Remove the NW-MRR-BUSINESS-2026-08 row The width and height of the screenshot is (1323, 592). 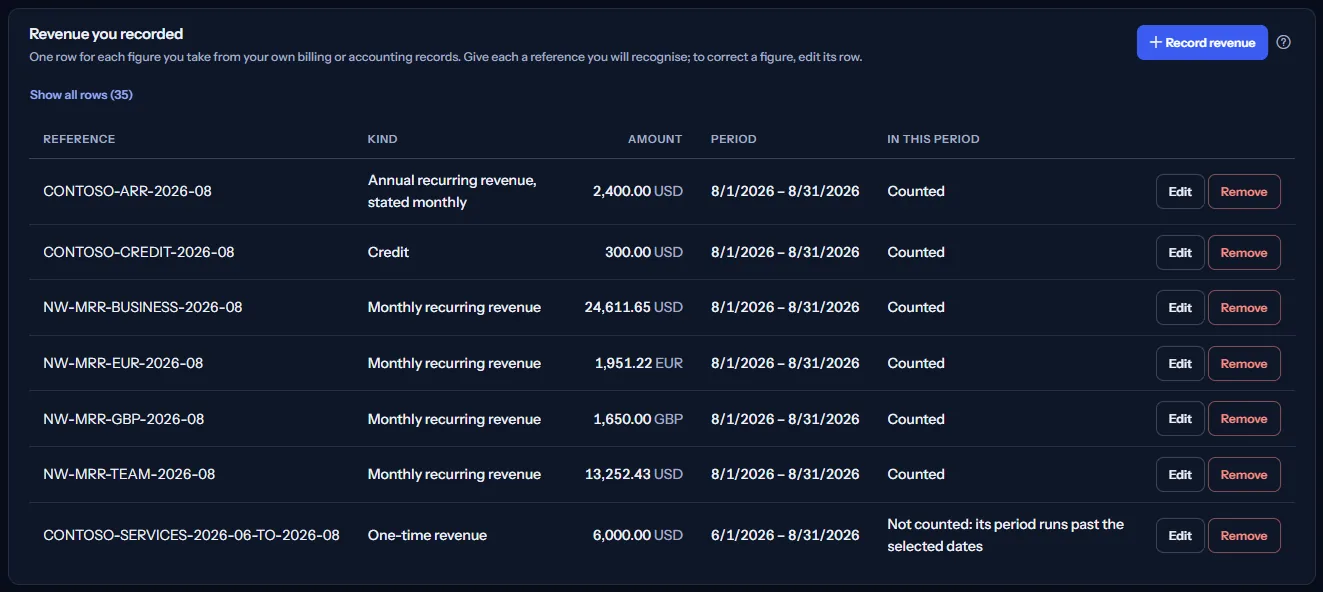pyautogui.click(x=1244, y=308)
